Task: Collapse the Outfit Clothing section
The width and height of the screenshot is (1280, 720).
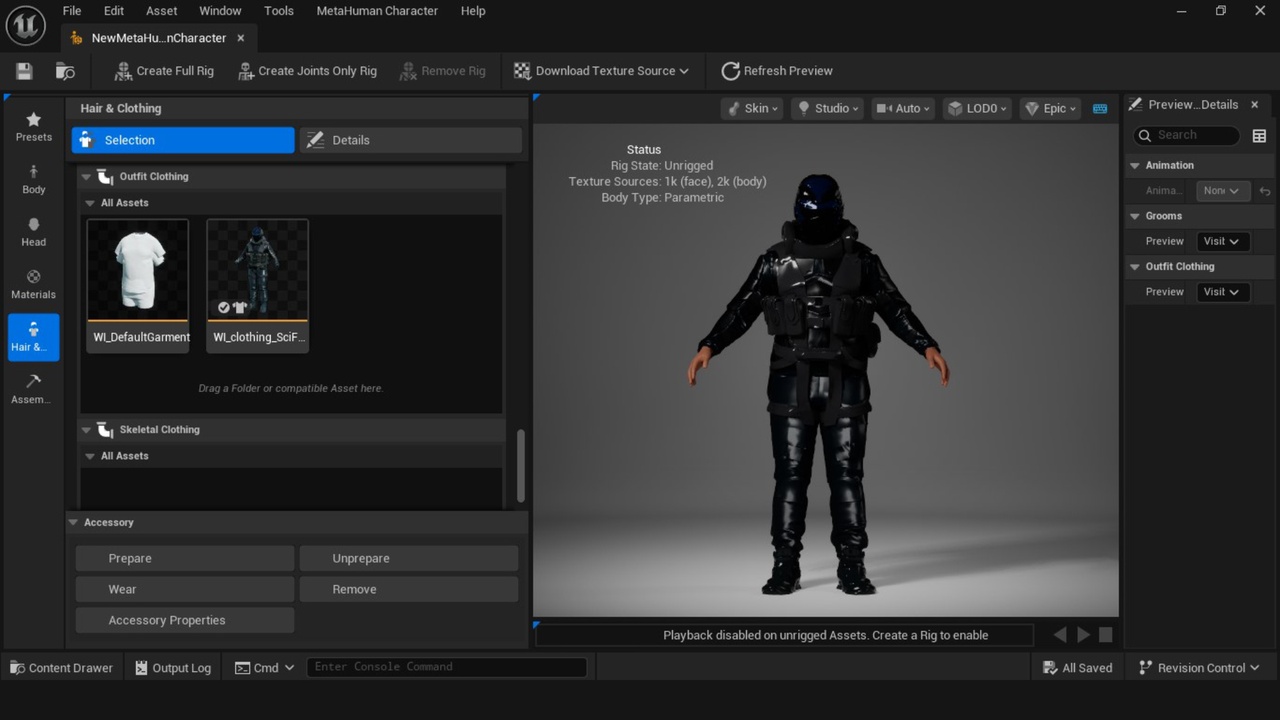Action: tap(86, 177)
